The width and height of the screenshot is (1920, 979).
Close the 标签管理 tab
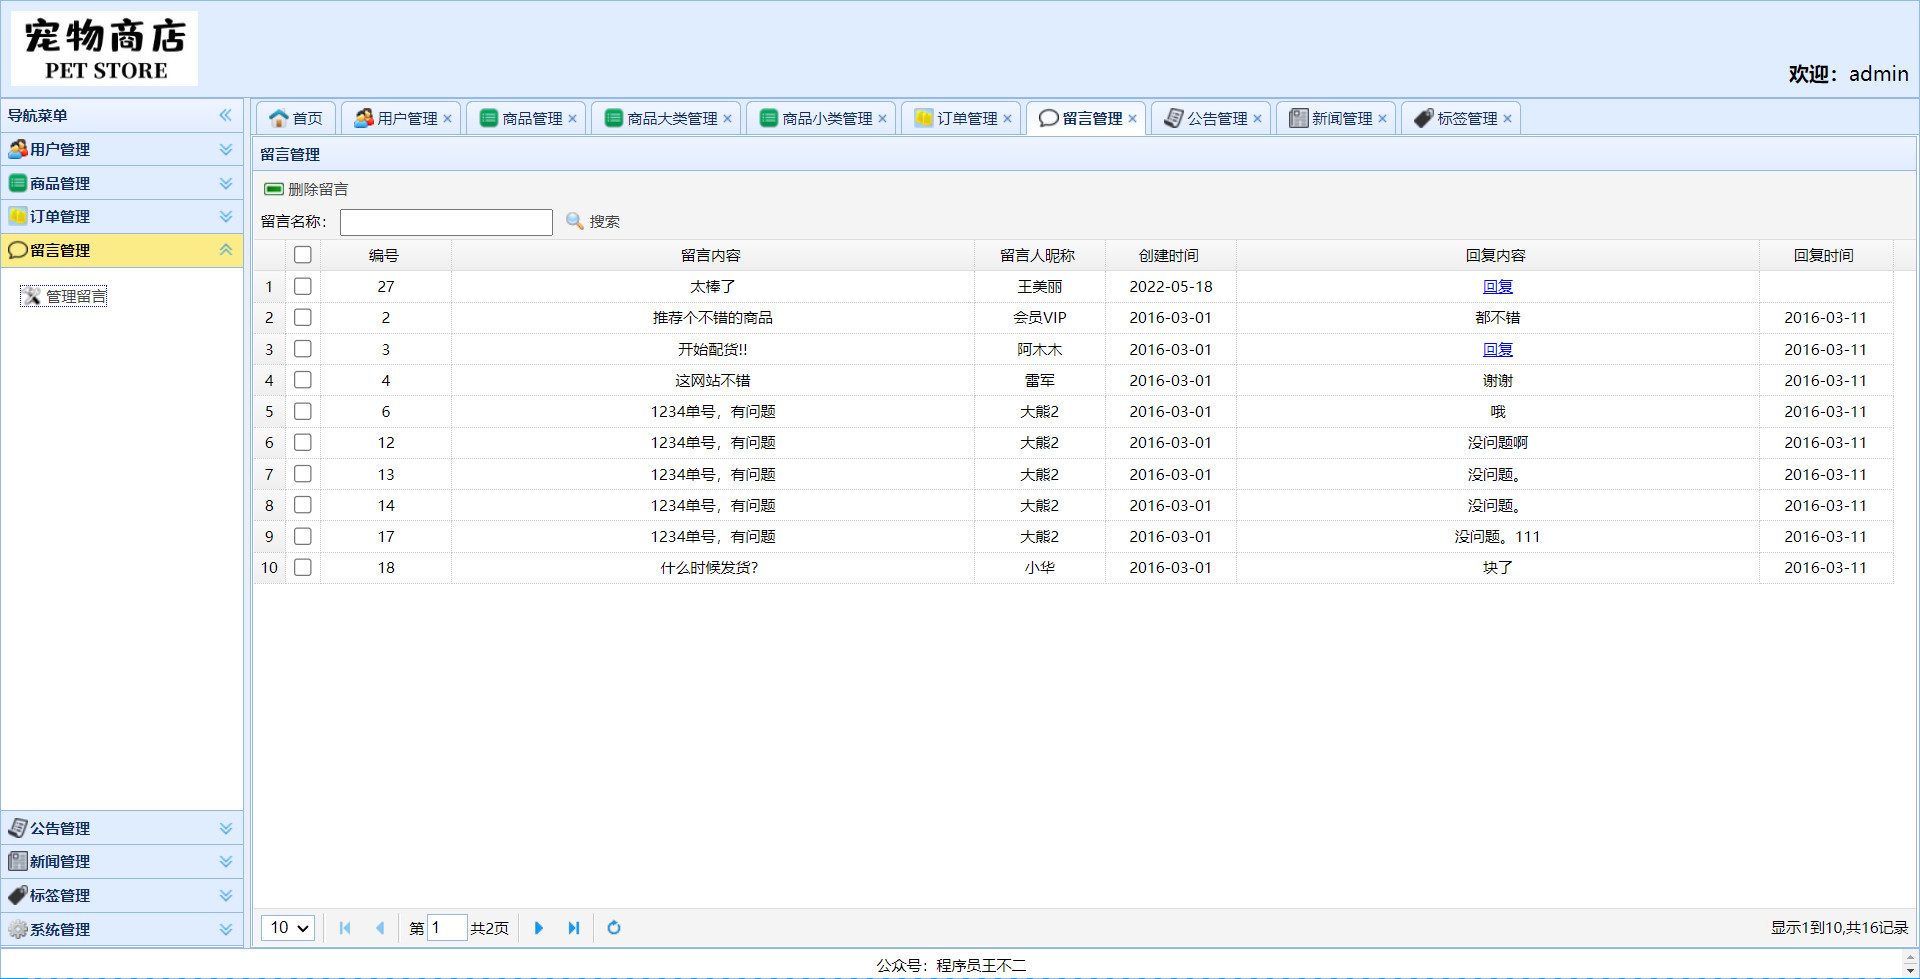1507,119
